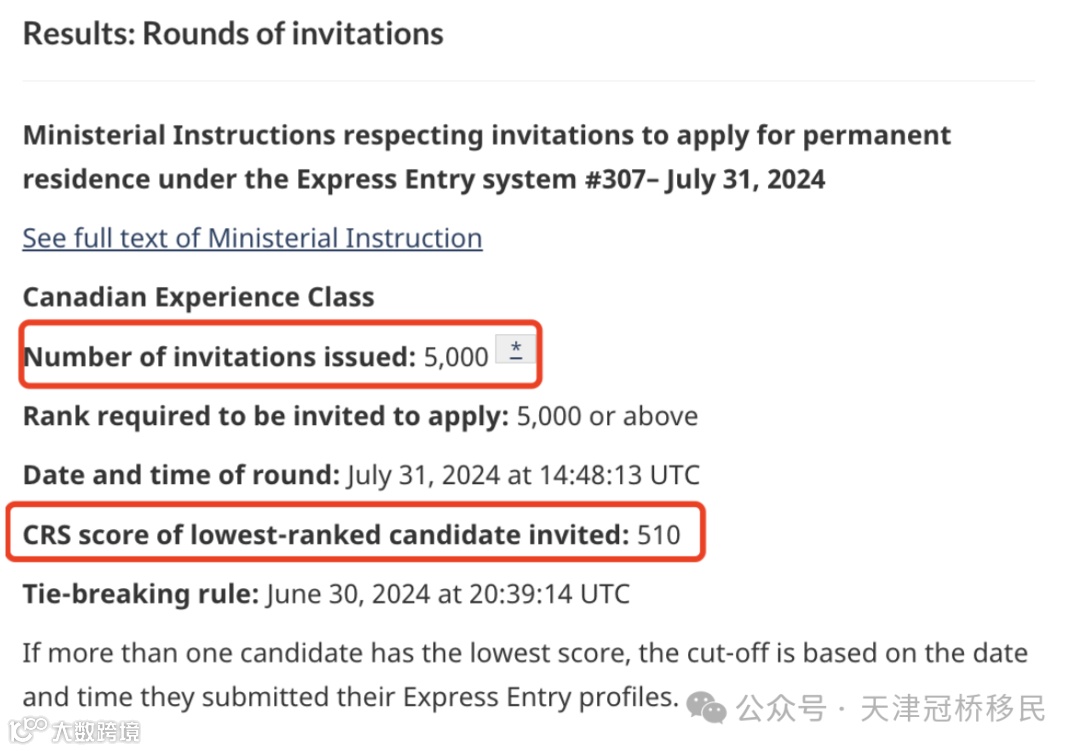Image resolution: width=1080 pixels, height=751 pixels.
Task: Click the asterisk footnote next to 5,000
Action: tap(516, 349)
